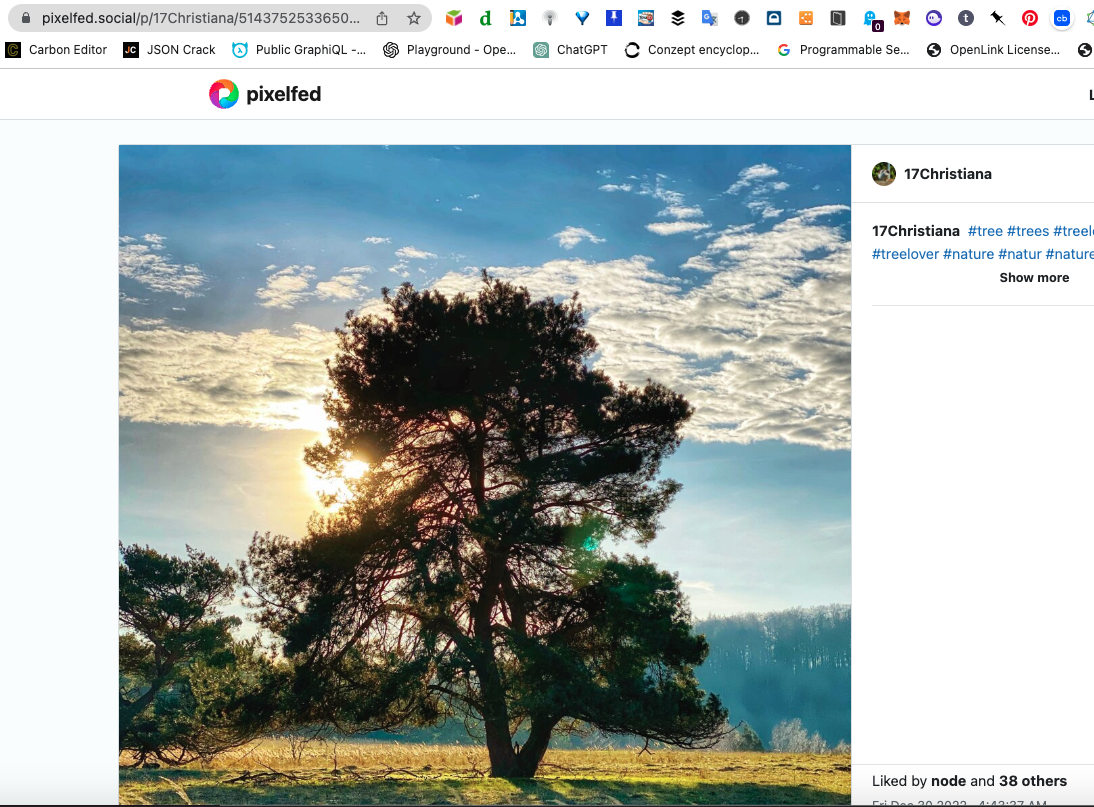Open the MetaMask fox extension
The width and height of the screenshot is (1094, 807).
pyautogui.click(x=902, y=18)
